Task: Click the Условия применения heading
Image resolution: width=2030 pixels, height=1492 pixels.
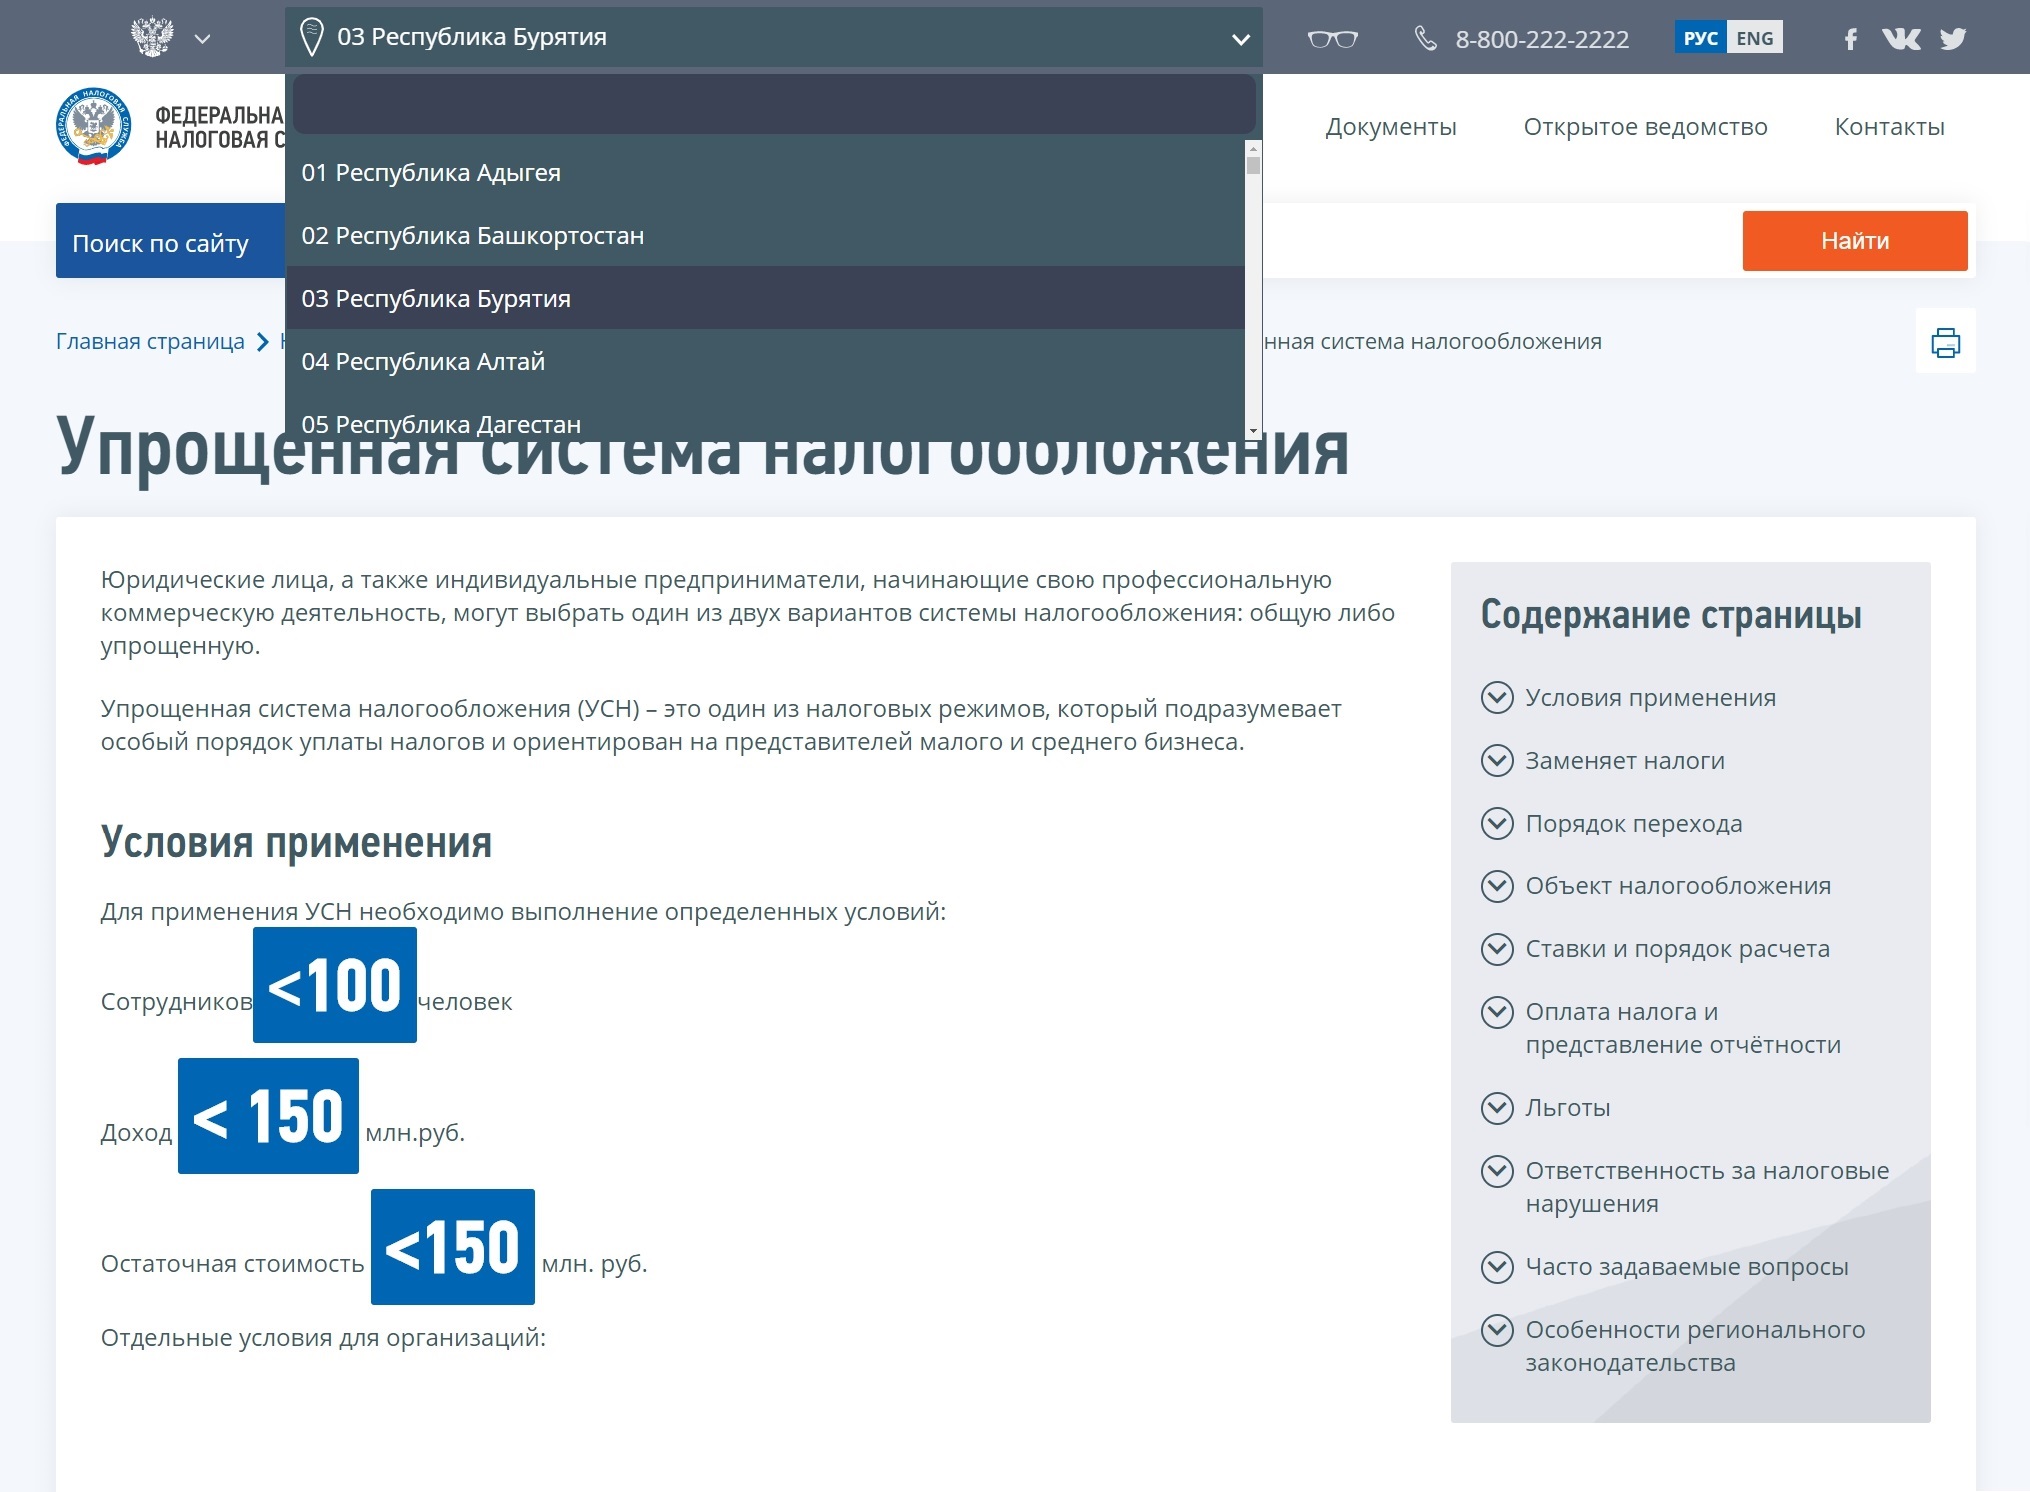Action: [x=297, y=842]
